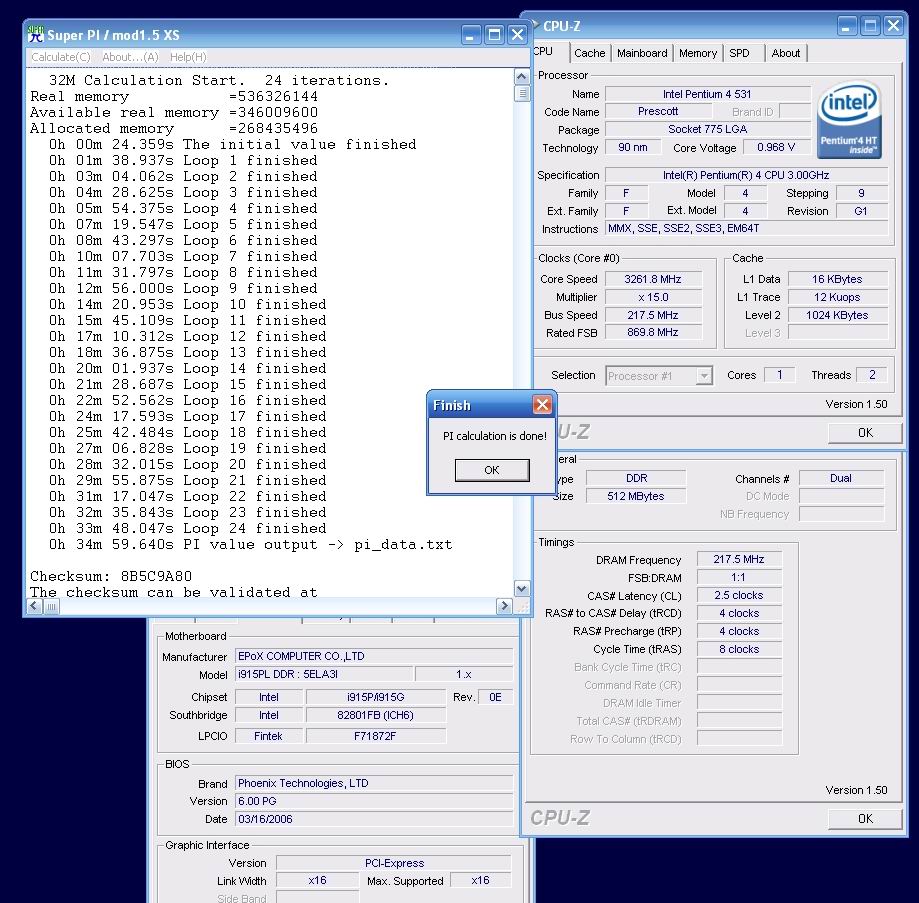Open the Calculate(C) menu
This screenshot has width=919, height=903.
(61, 57)
